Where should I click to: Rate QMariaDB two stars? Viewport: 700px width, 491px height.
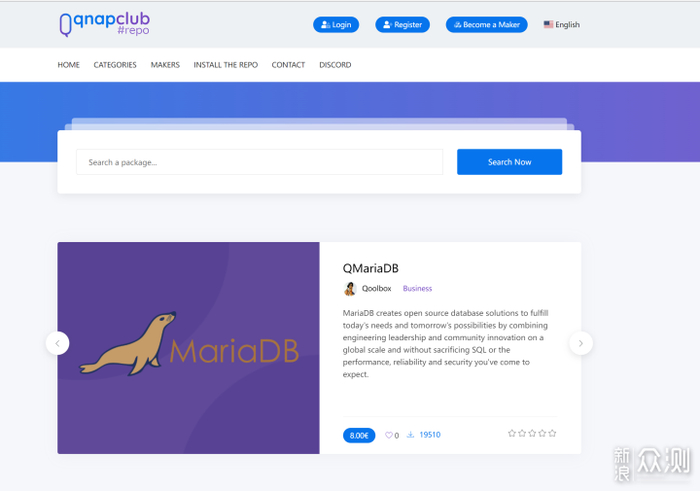tap(522, 433)
